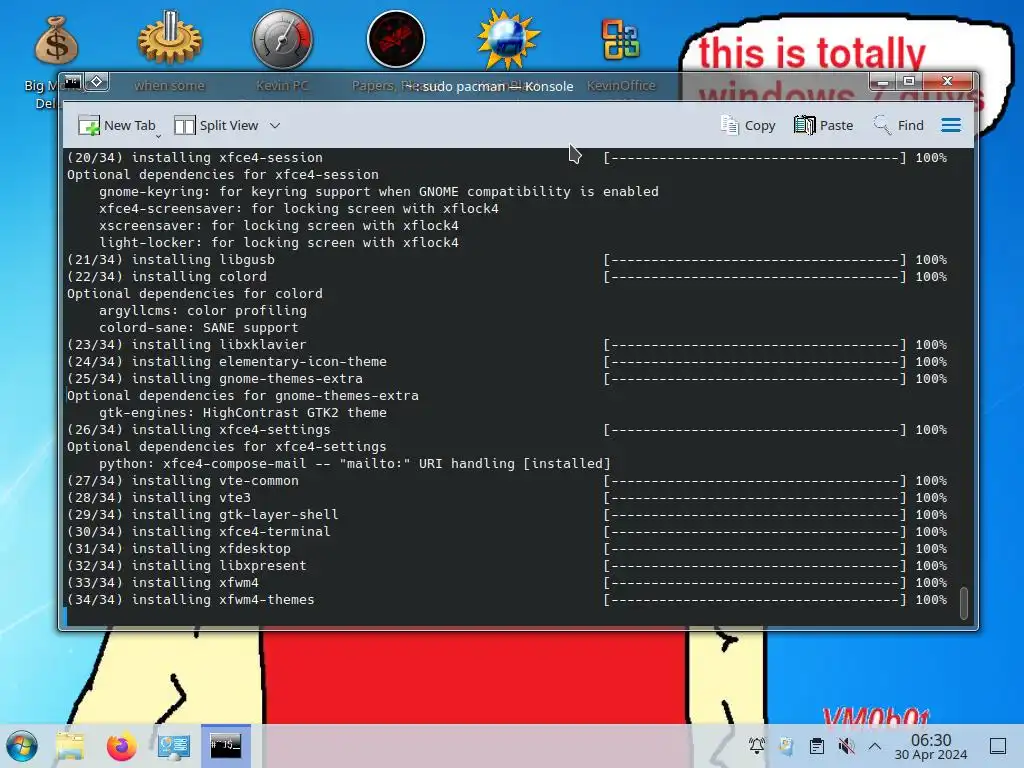The height and width of the screenshot is (768, 1024).
Task: Expand hidden system tray icons arrow
Action: point(875,746)
